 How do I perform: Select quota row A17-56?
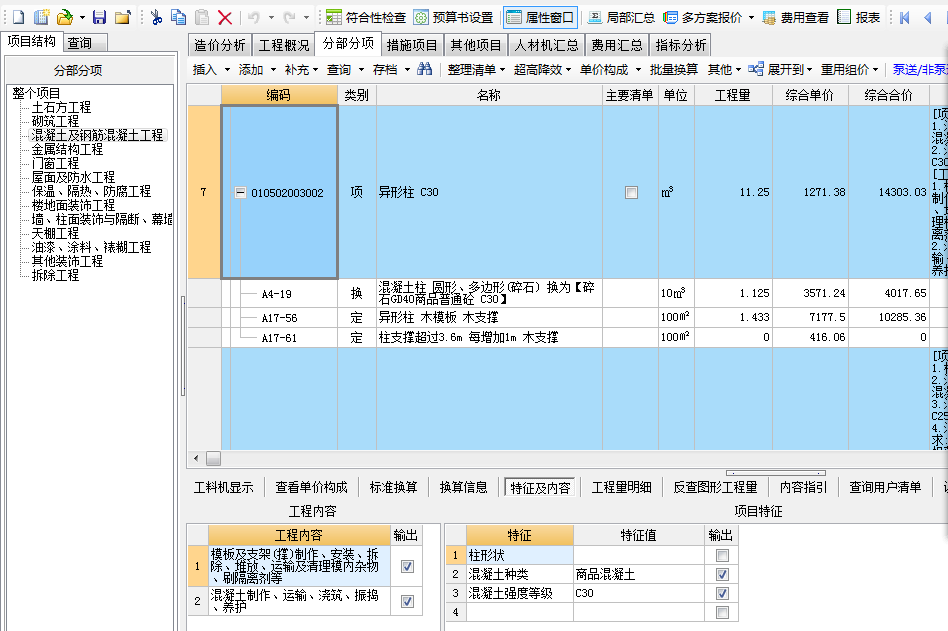(279, 318)
